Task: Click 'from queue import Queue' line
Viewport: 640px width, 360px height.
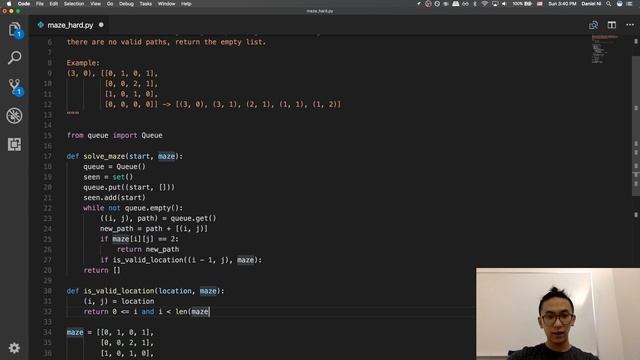Action: click(115, 135)
